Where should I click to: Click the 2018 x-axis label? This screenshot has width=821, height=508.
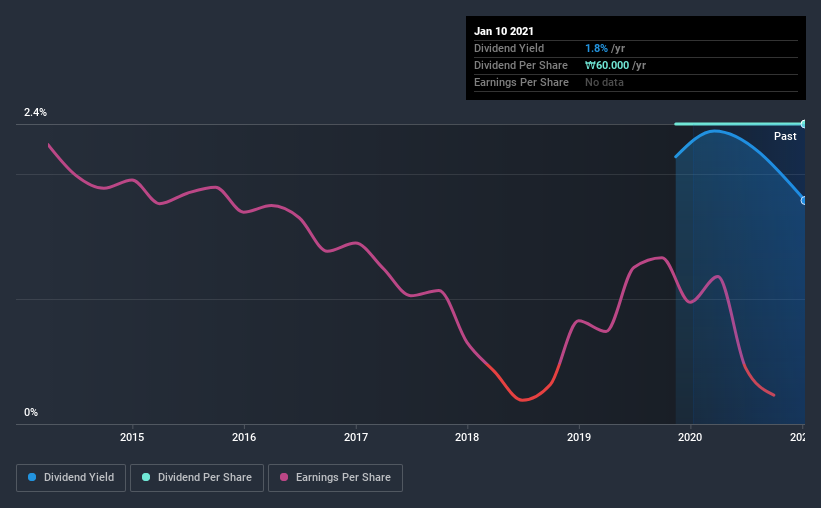(x=467, y=437)
